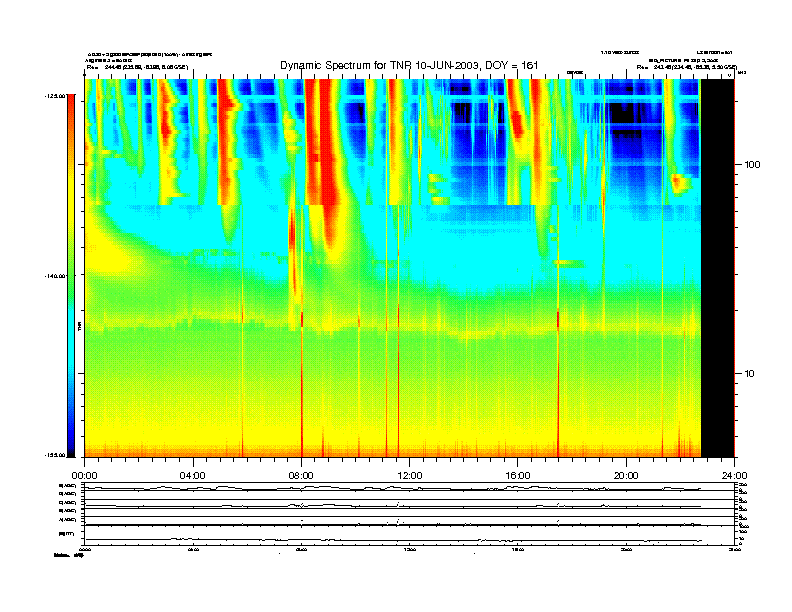The image size is (792, 612).
Task: Click the 'Re=' position text on the upper left
Action: [x=137, y=67]
